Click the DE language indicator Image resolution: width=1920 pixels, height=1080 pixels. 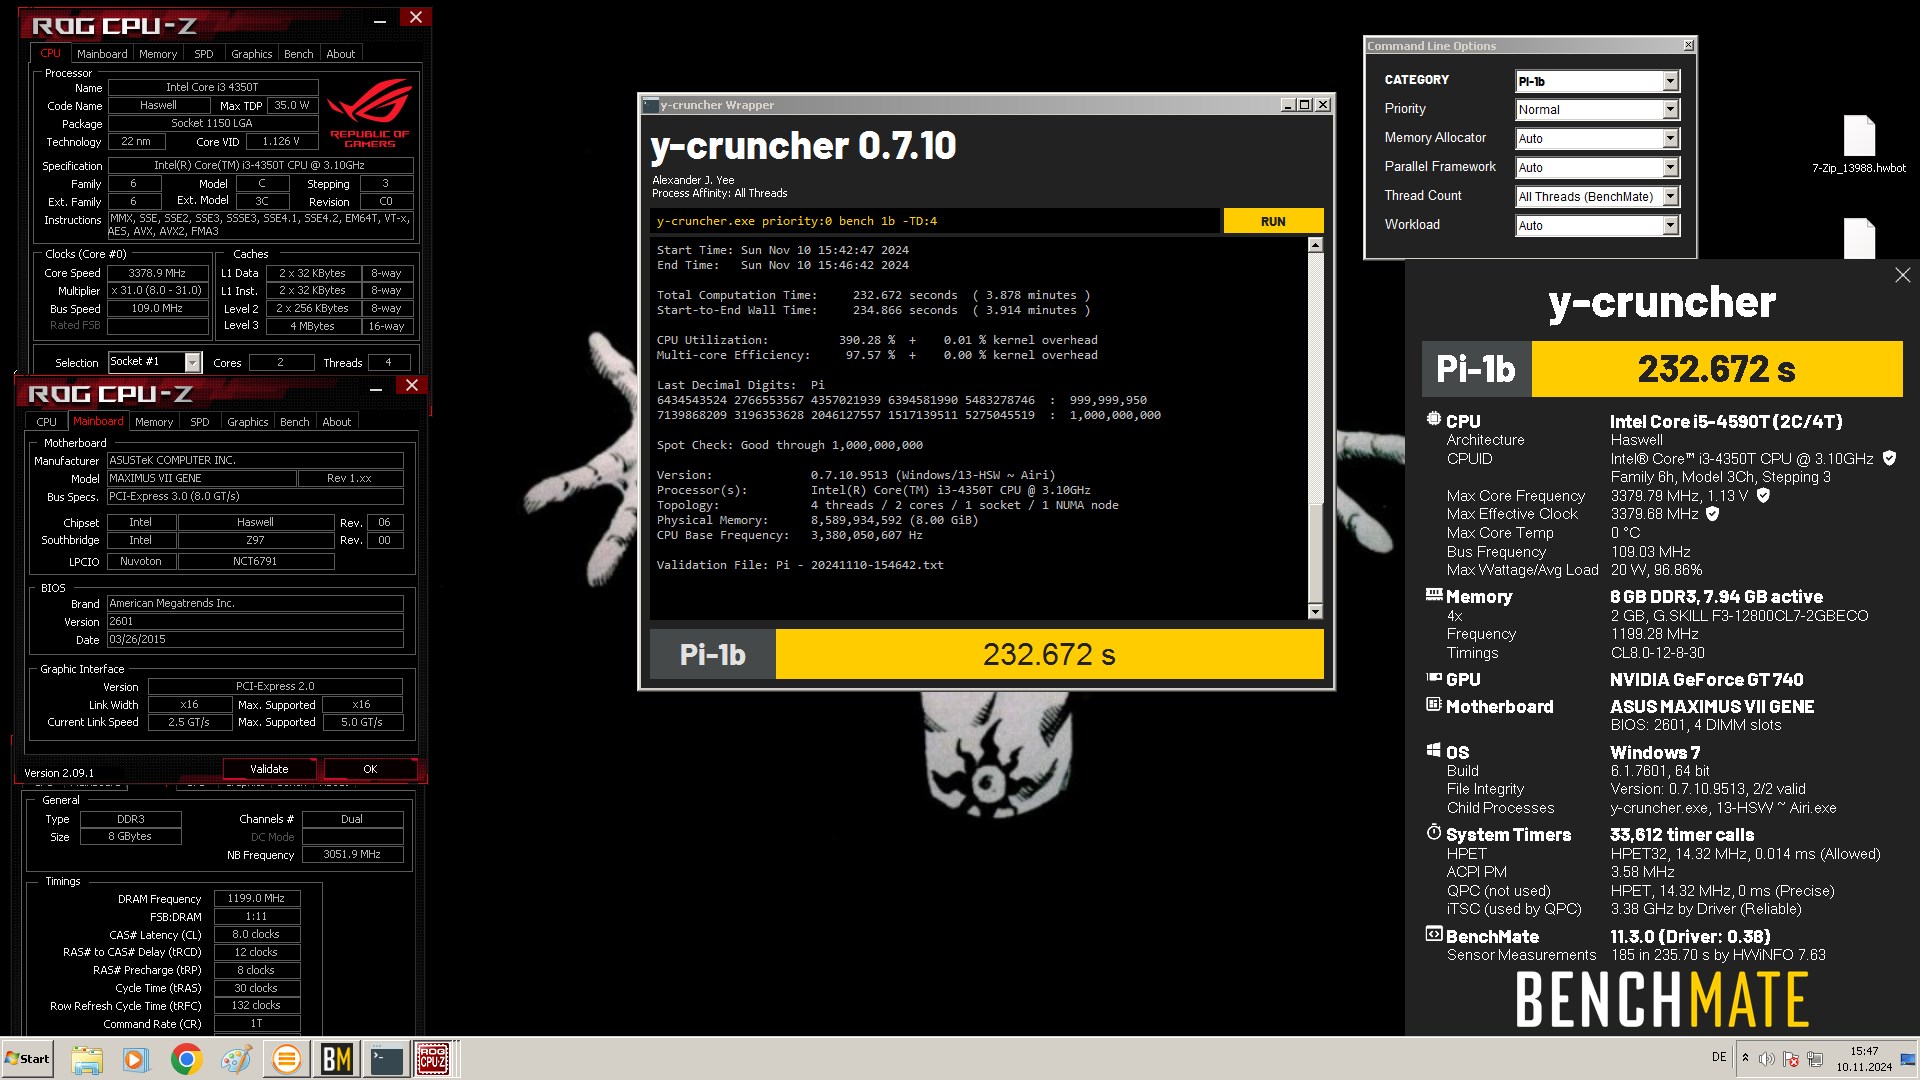click(1719, 1057)
